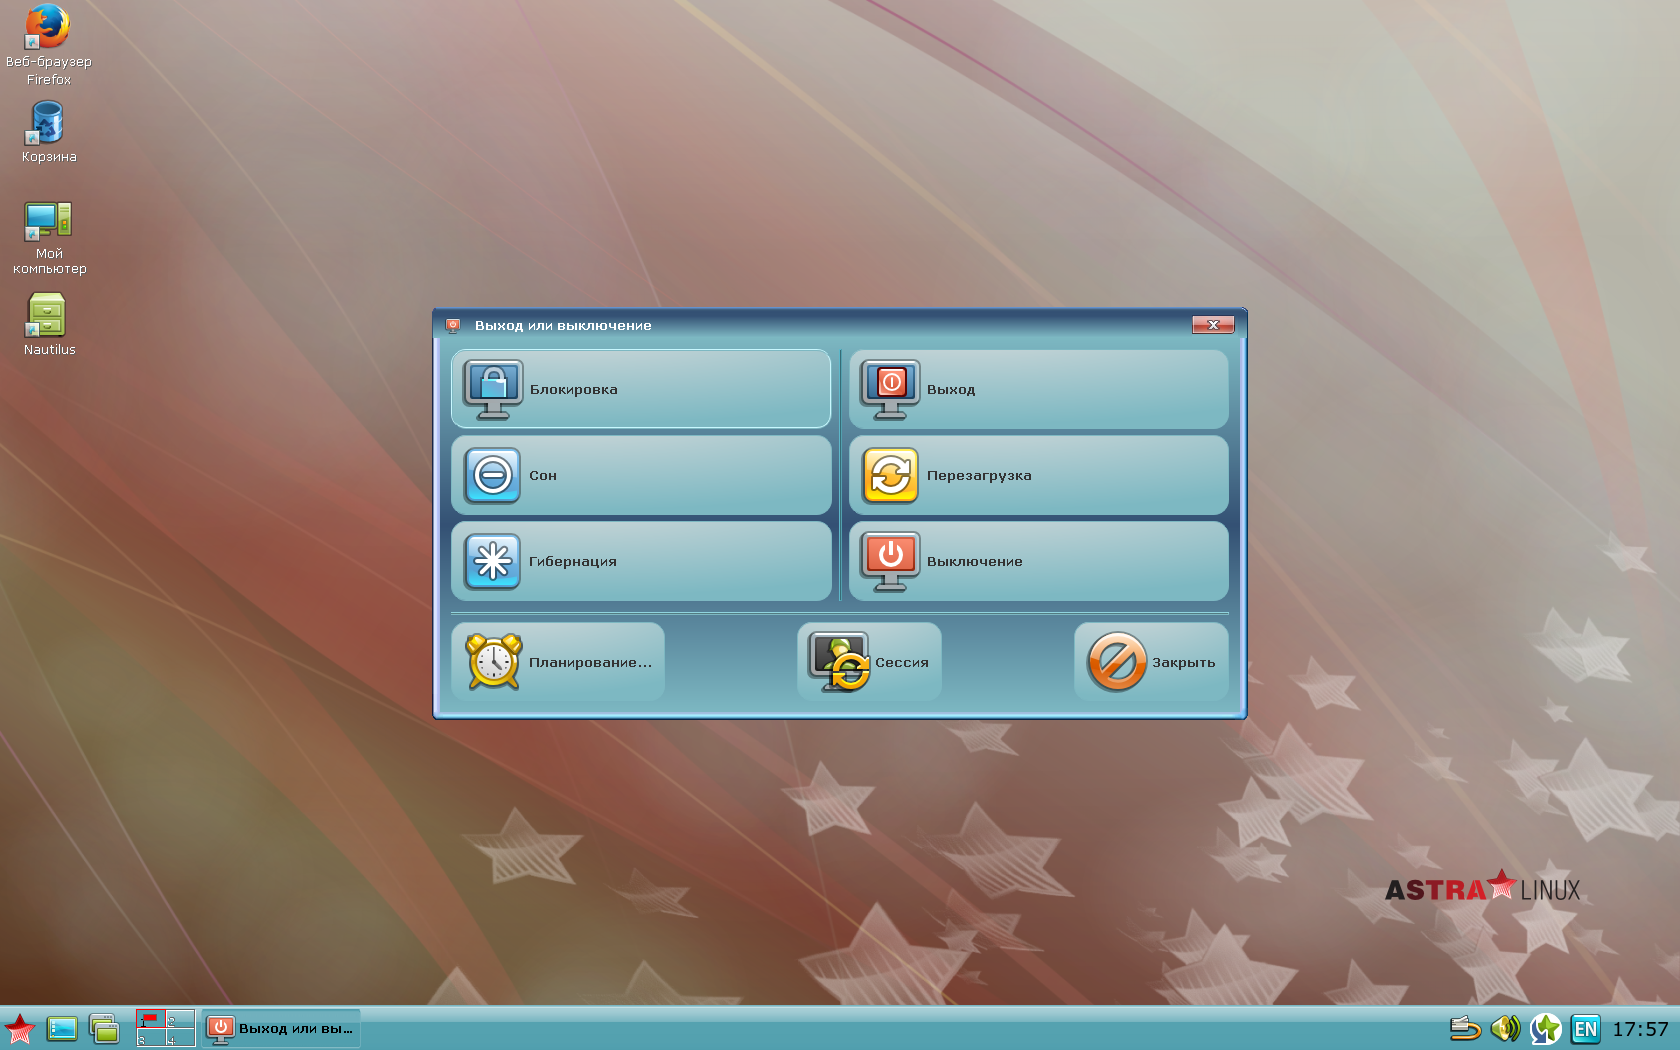Restart with the Перезагрузка button
The height and width of the screenshot is (1050, 1680).
click(x=1038, y=475)
